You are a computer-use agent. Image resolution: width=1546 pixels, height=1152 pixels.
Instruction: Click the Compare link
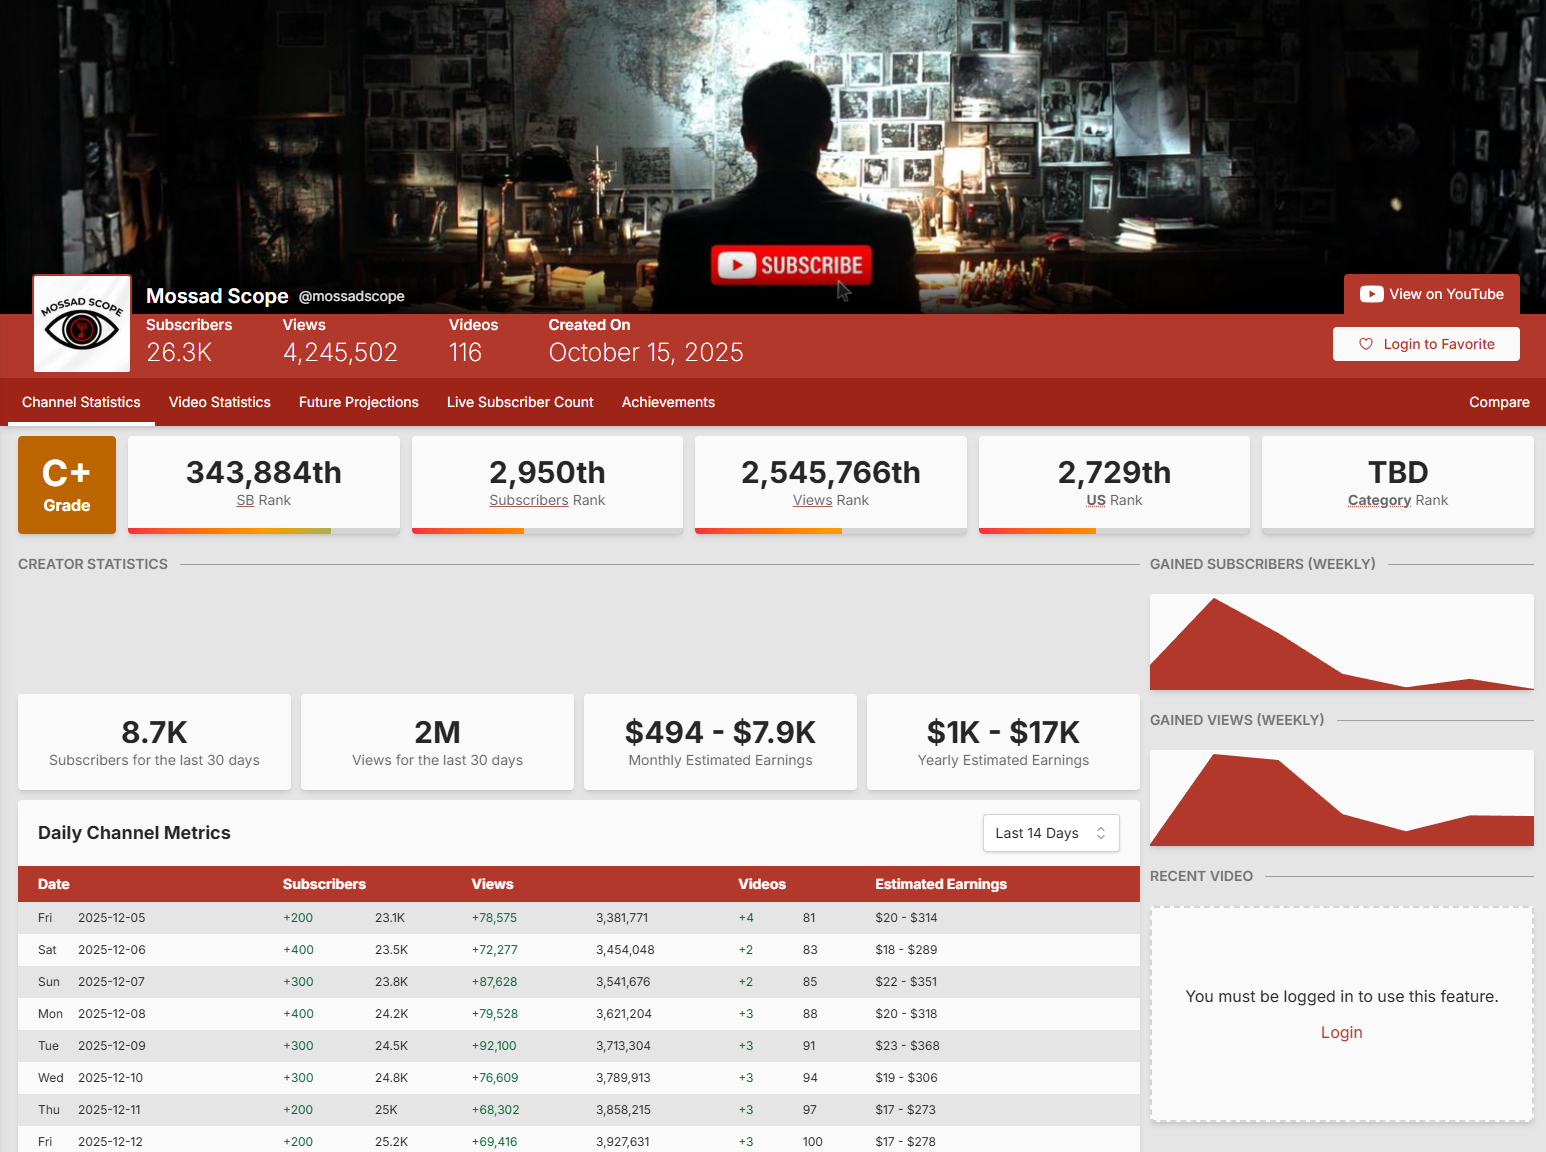(1498, 402)
